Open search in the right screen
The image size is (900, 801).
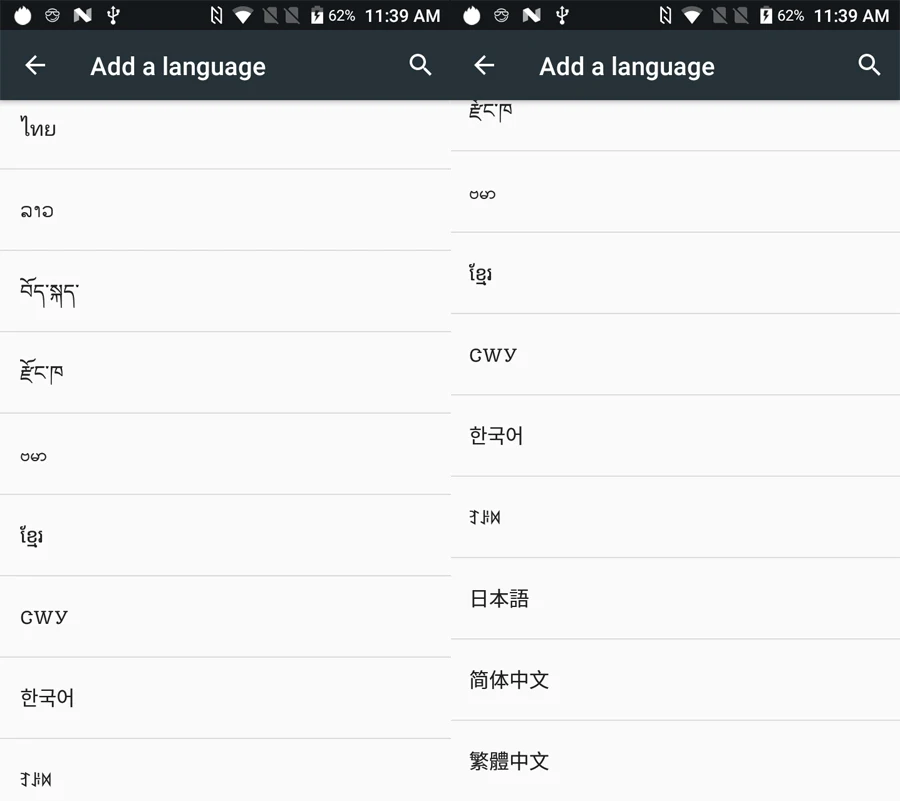[869, 65]
